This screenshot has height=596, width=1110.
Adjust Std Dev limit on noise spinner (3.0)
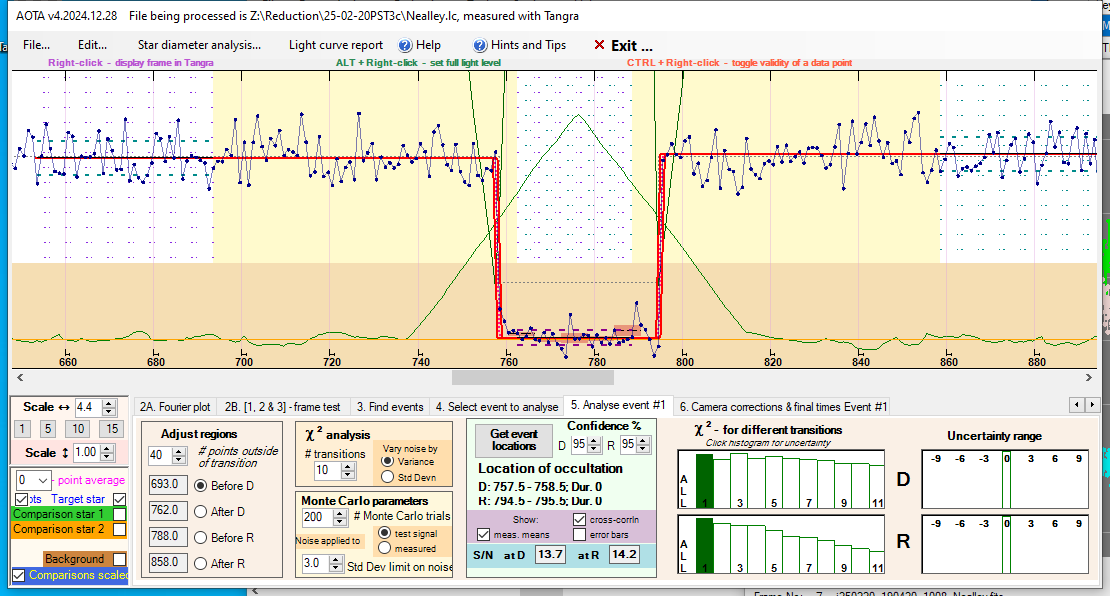(x=335, y=563)
